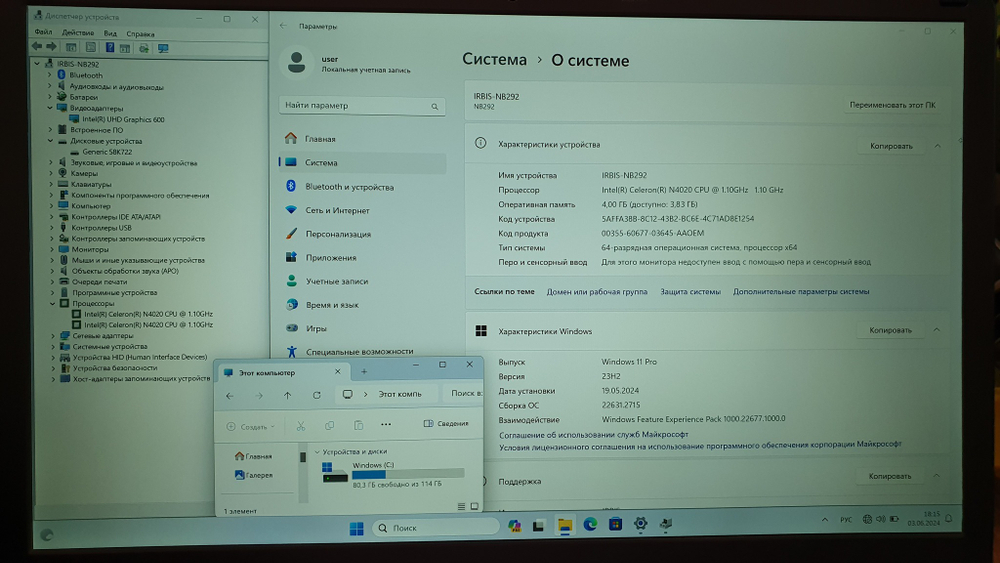Click the update driver icon in Device Manager toolbar
The height and width of the screenshot is (563, 1000).
(x=144, y=48)
